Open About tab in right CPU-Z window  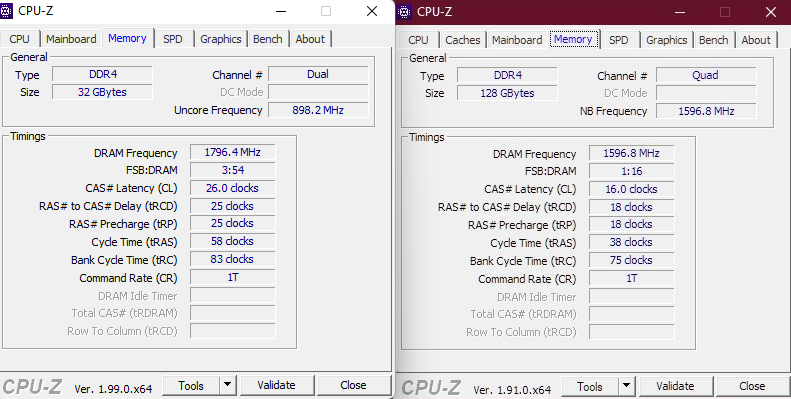click(x=756, y=40)
